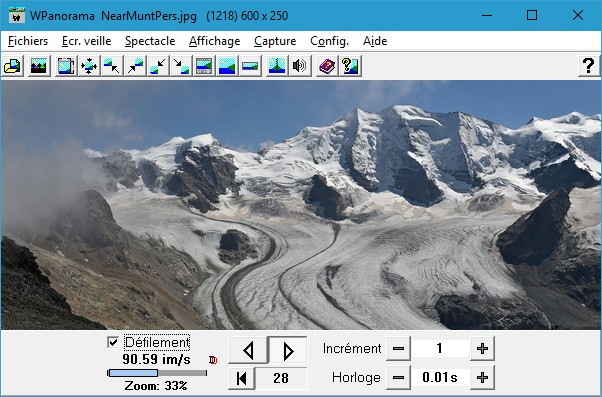
Task: Decrease Horloge with minus button
Action: pyautogui.click(x=398, y=377)
